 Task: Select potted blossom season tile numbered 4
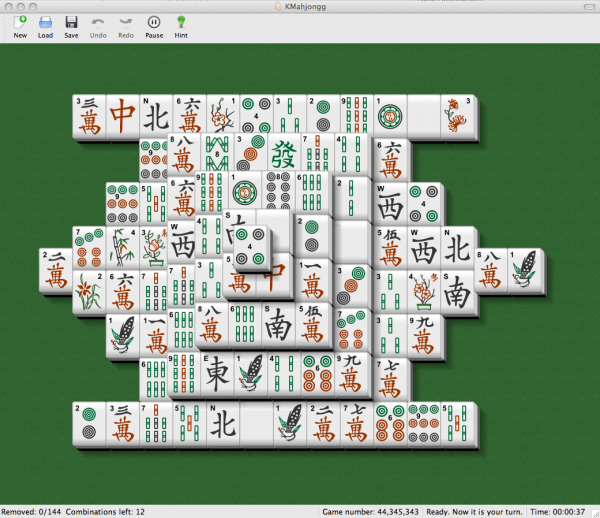[x=424, y=292]
